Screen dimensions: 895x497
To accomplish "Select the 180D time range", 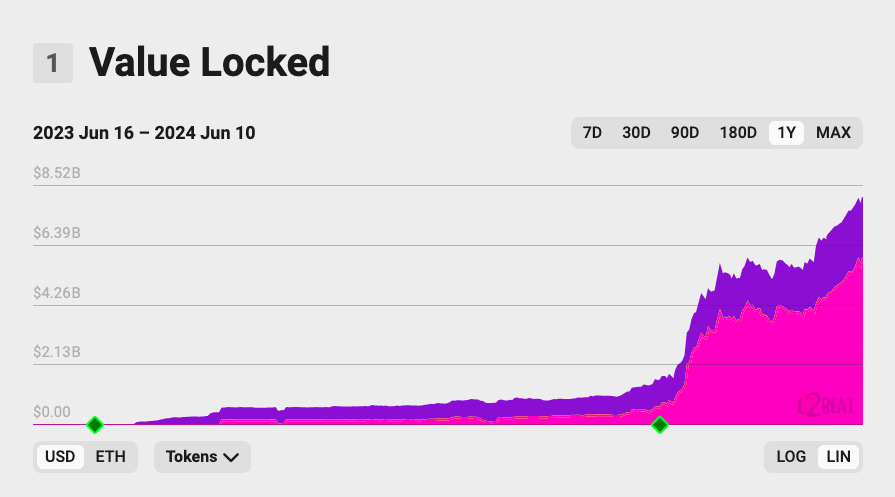I will pyautogui.click(x=738, y=133).
